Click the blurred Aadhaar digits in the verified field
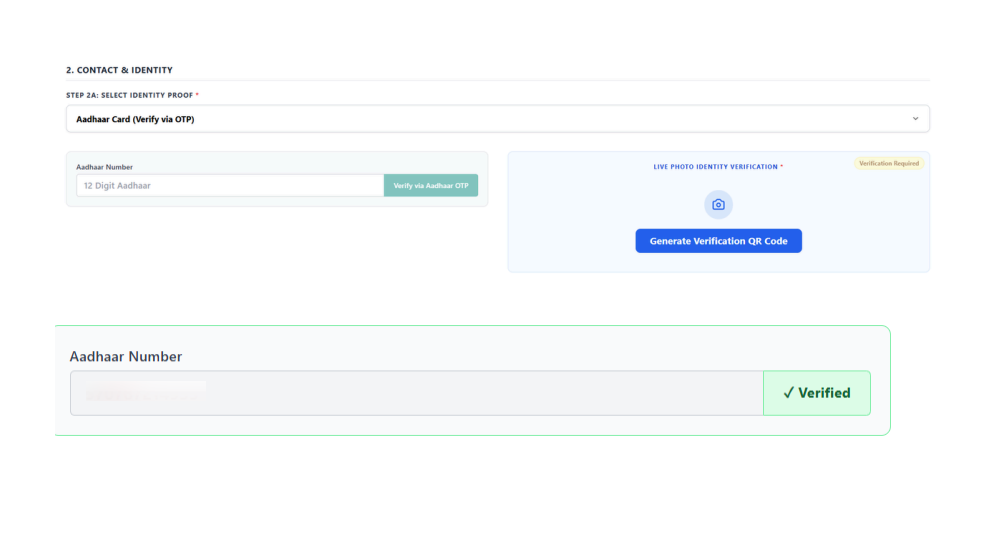This screenshot has height=550, width=986. click(x=145, y=393)
